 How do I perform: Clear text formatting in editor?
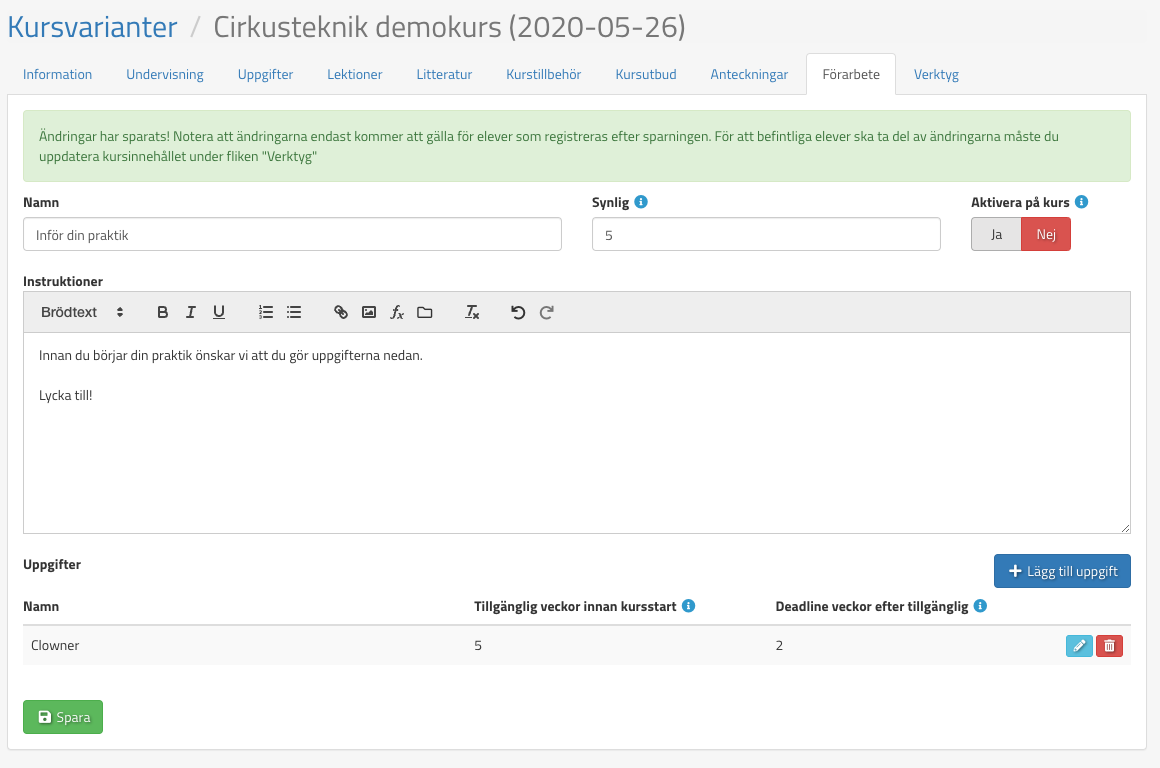[x=472, y=312]
